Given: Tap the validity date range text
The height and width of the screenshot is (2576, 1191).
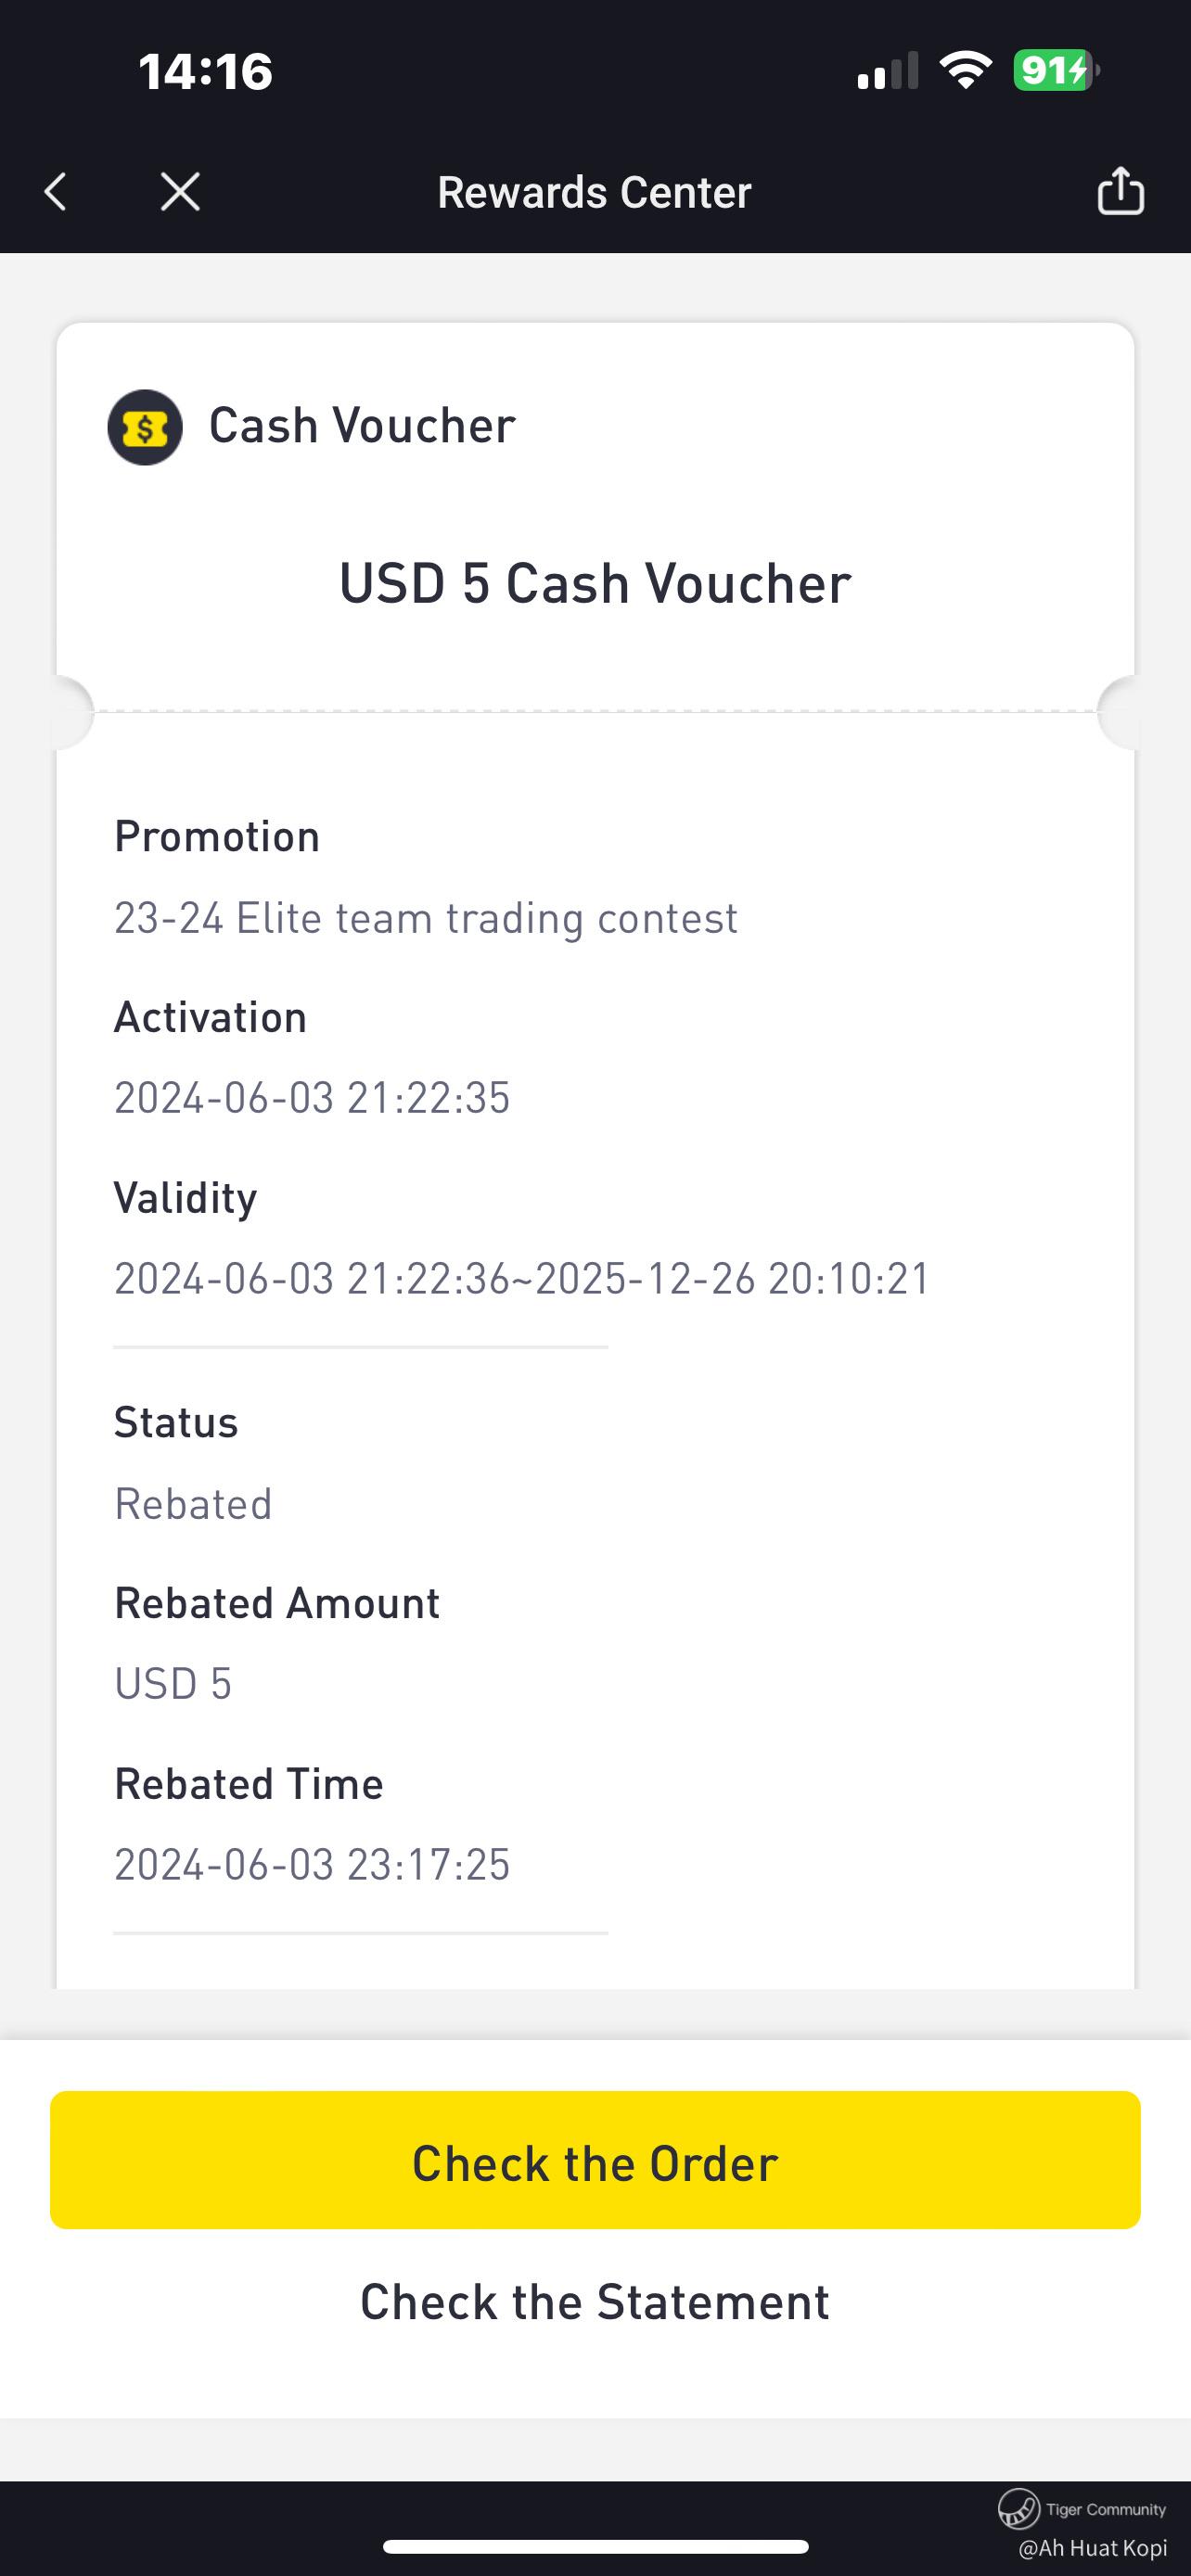Looking at the screenshot, I should coord(522,1279).
